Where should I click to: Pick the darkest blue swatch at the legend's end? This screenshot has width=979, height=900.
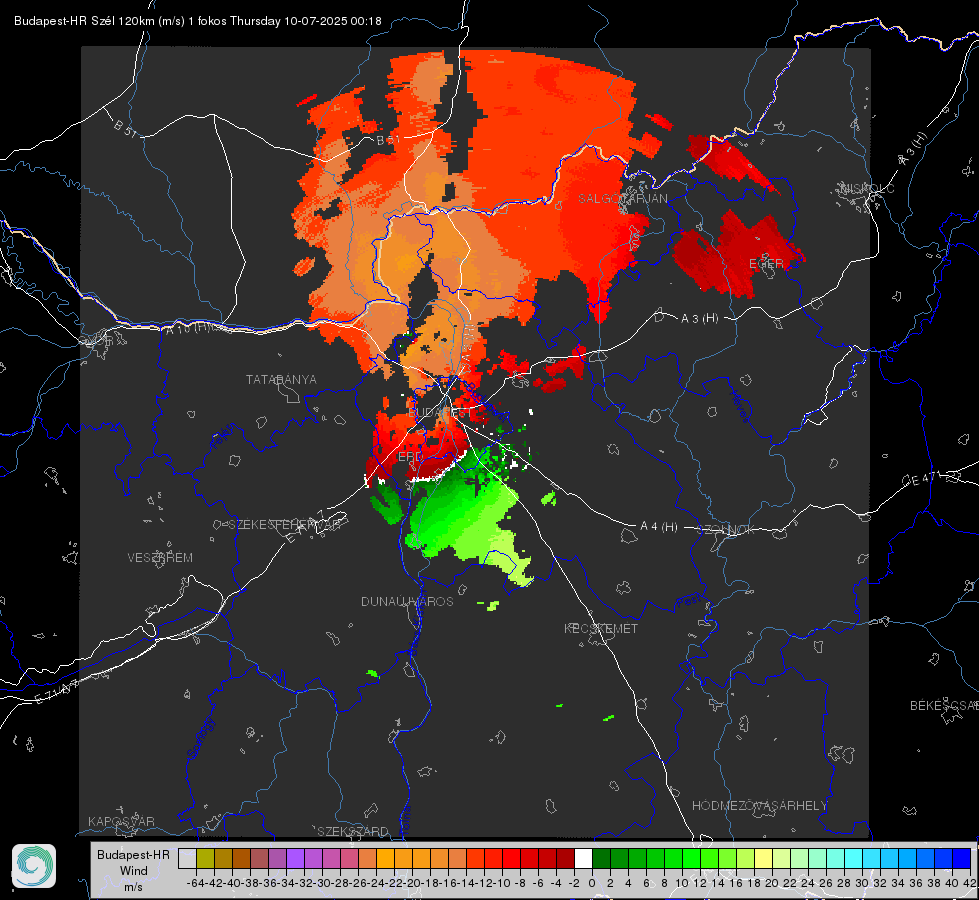pos(962,859)
